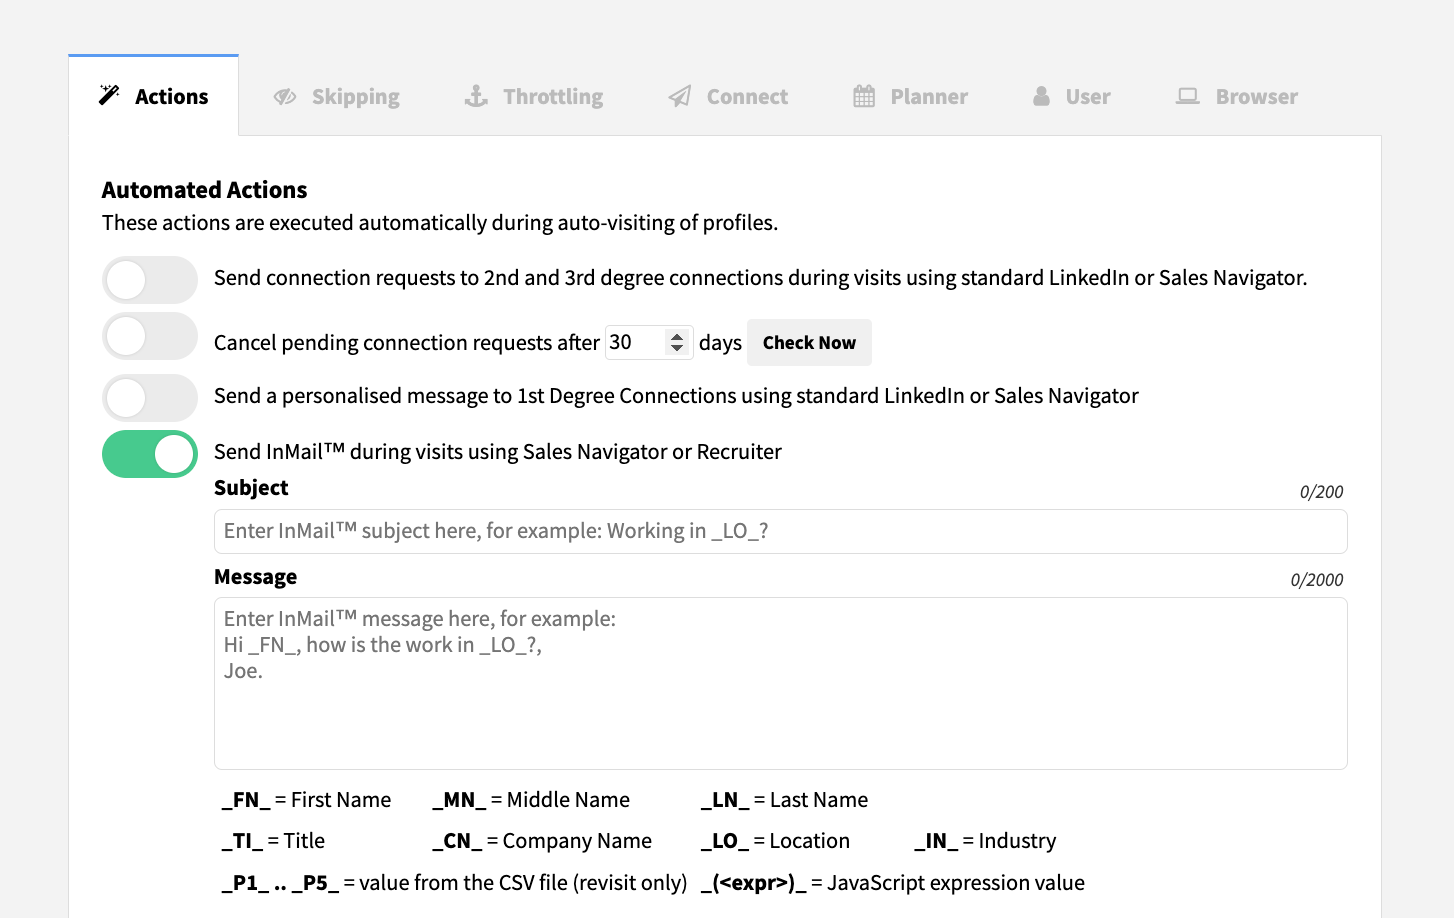This screenshot has width=1454, height=918.
Task: Open the Planner tab
Action: pos(910,96)
